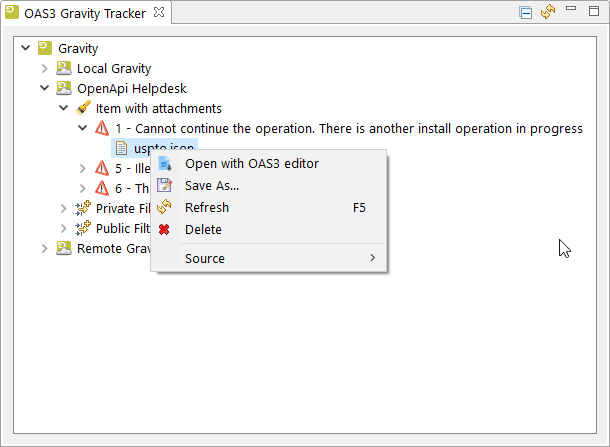Viewport: 610px width, 447px height.
Task: Click the Local Gravity server icon
Action: pyautogui.click(x=64, y=68)
